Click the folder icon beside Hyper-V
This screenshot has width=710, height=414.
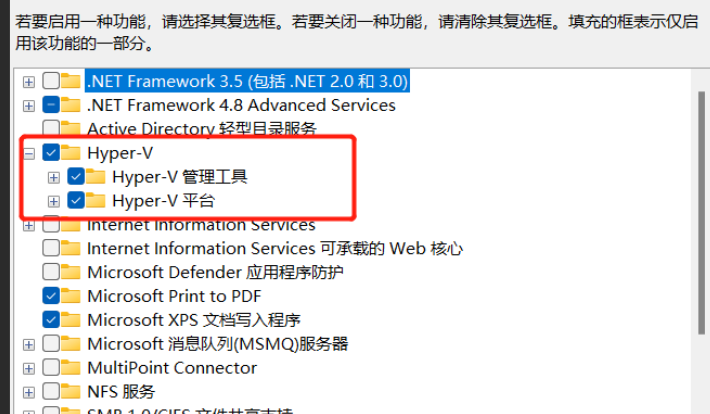[71, 152]
